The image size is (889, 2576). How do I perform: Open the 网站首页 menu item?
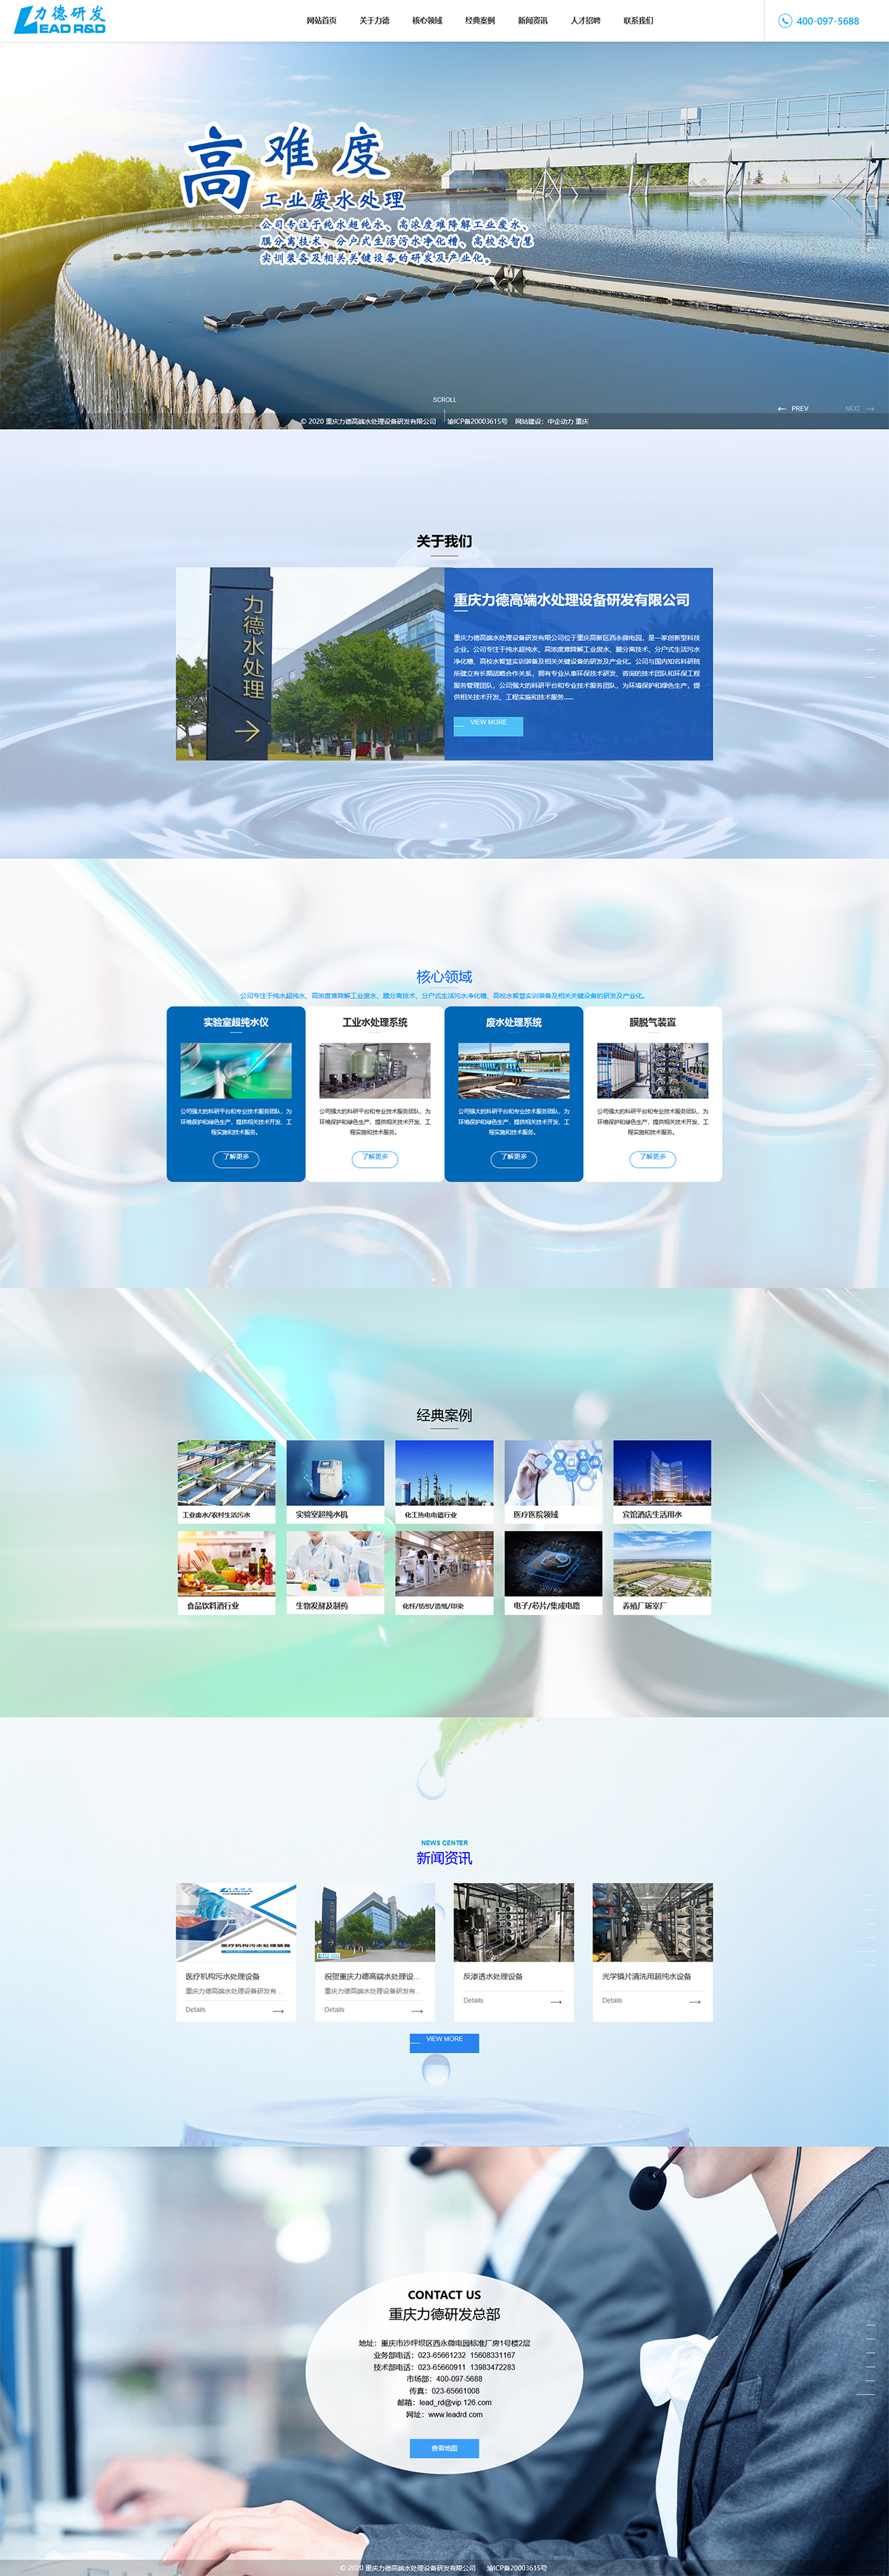point(321,21)
